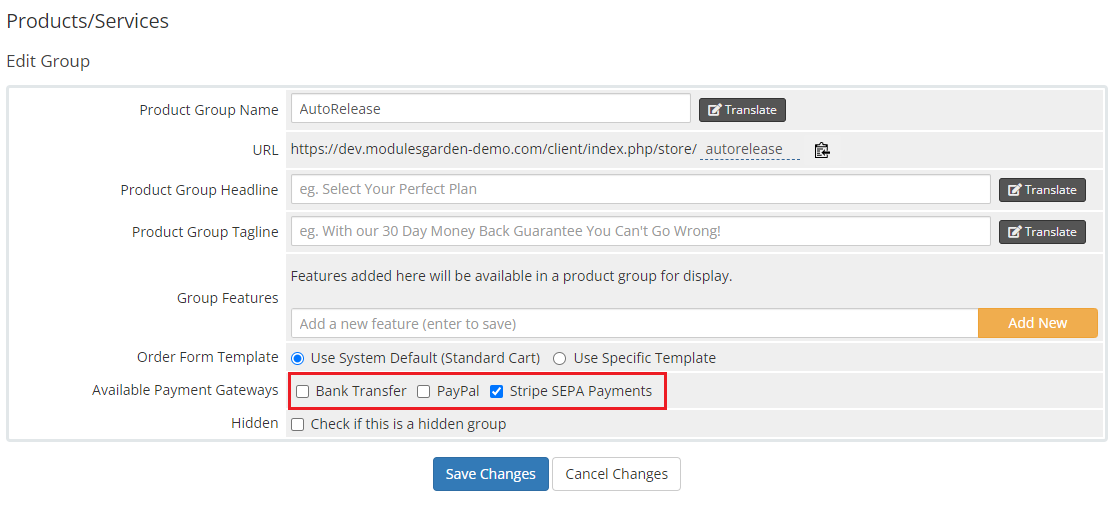The width and height of the screenshot is (1113, 518).
Task: Click the Add New feature button
Action: coord(1038,323)
